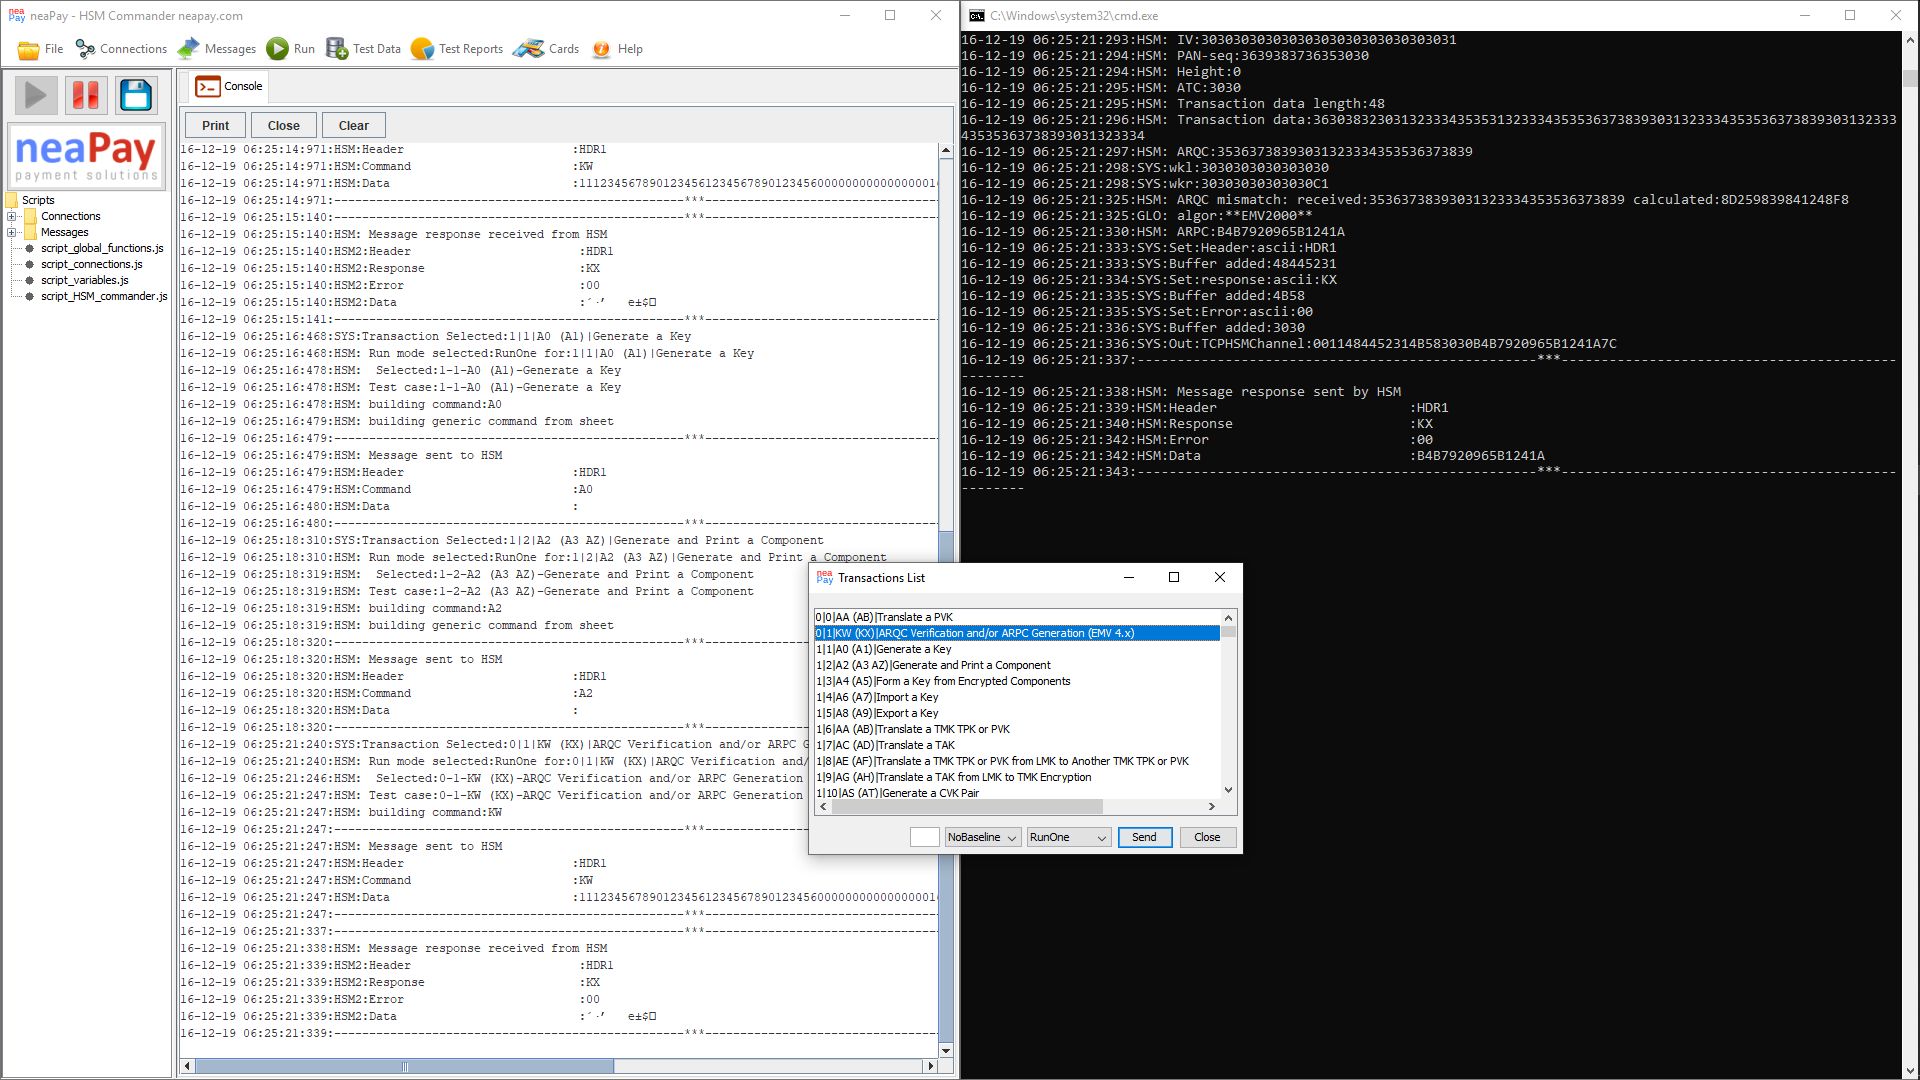The width and height of the screenshot is (1920, 1080).
Task: Open script_HSM_commander.js in tree
Action: pyautogui.click(x=104, y=296)
